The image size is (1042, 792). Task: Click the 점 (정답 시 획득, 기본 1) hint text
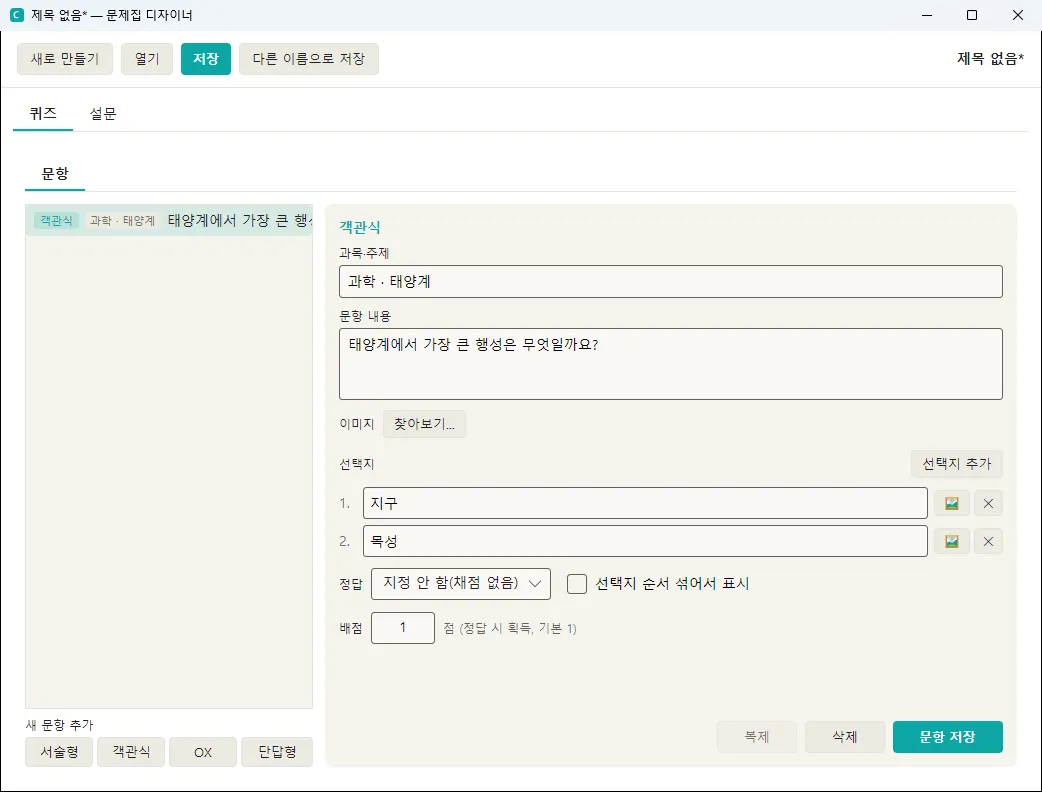(x=510, y=629)
